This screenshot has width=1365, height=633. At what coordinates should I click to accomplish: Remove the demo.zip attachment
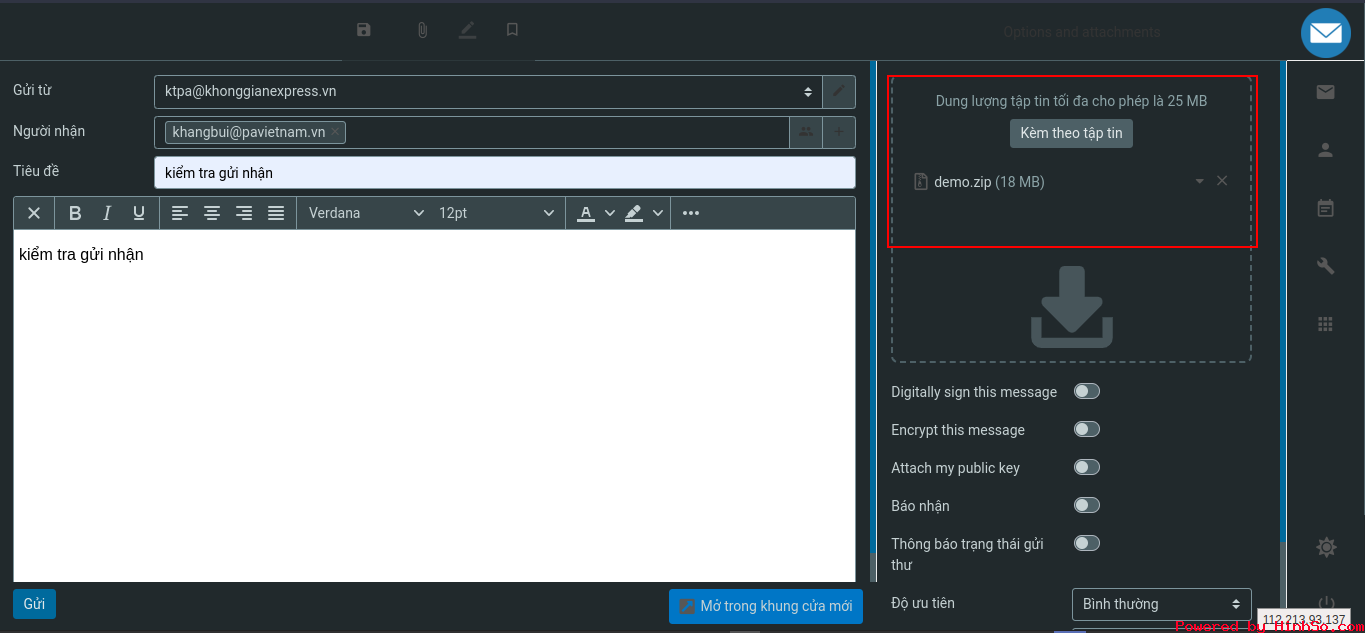coord(1222,181)
